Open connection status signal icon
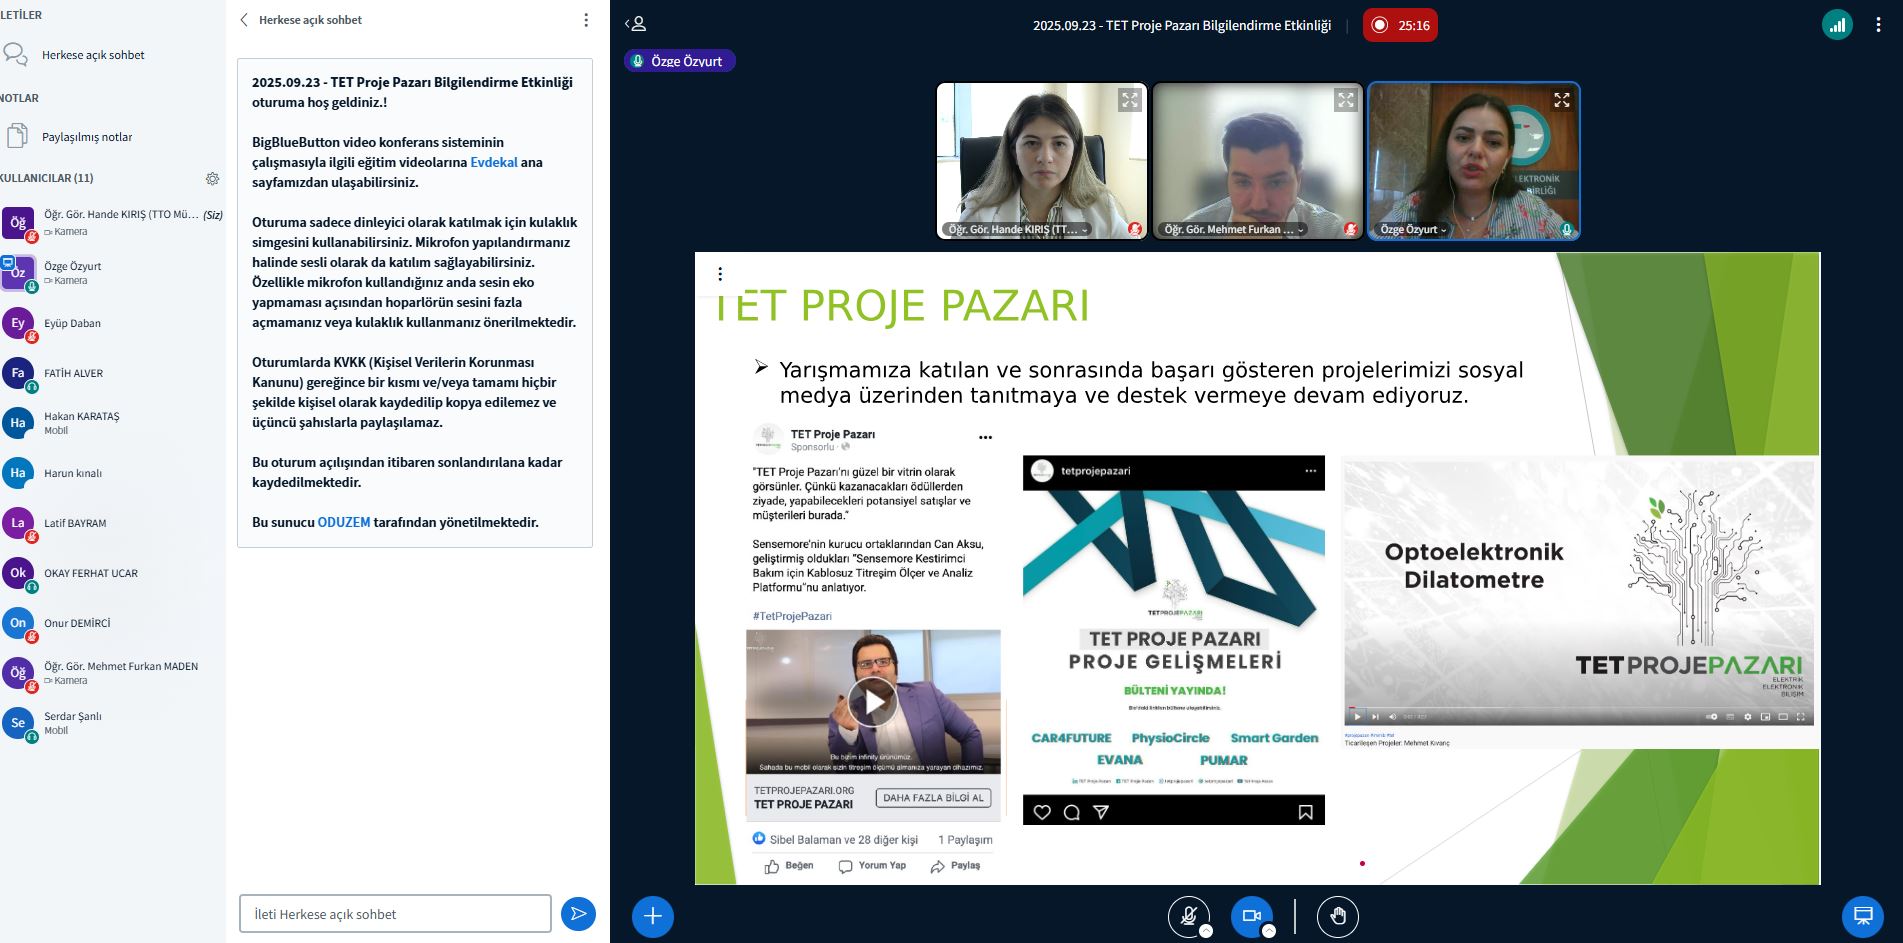This screenshot has height=943, width=1903. (1837, 25)
